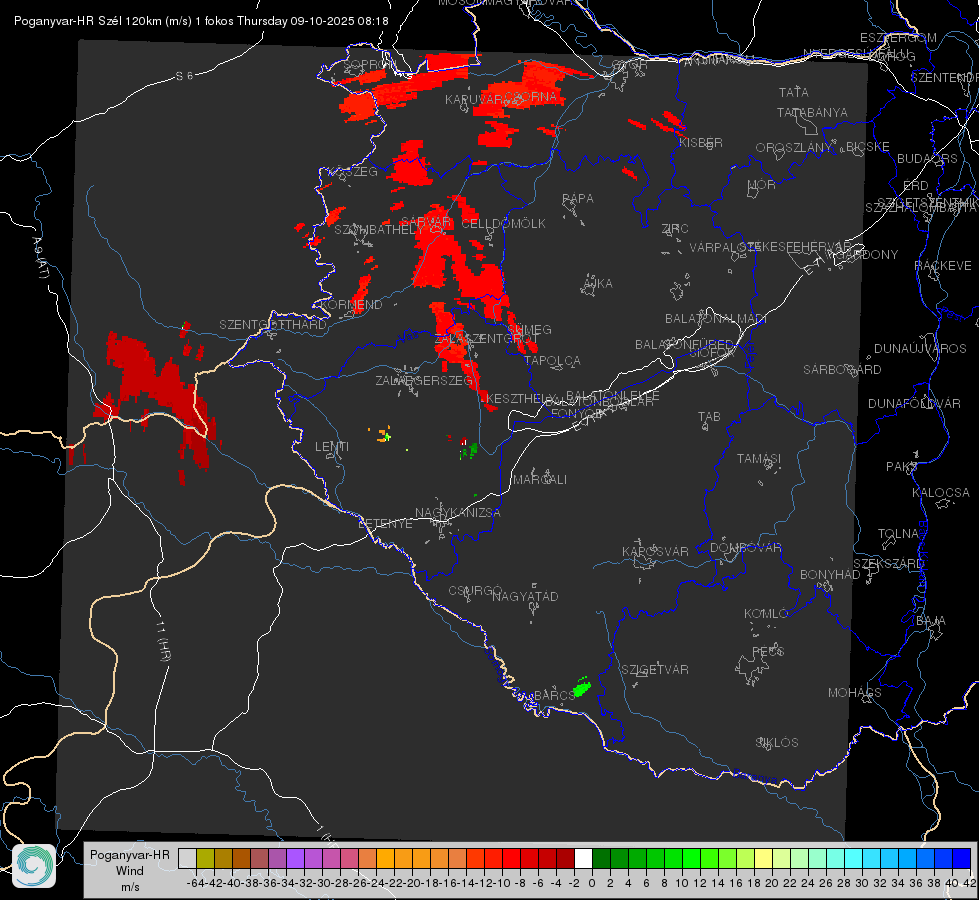Click the KALOCSA city label

point(941,493)
